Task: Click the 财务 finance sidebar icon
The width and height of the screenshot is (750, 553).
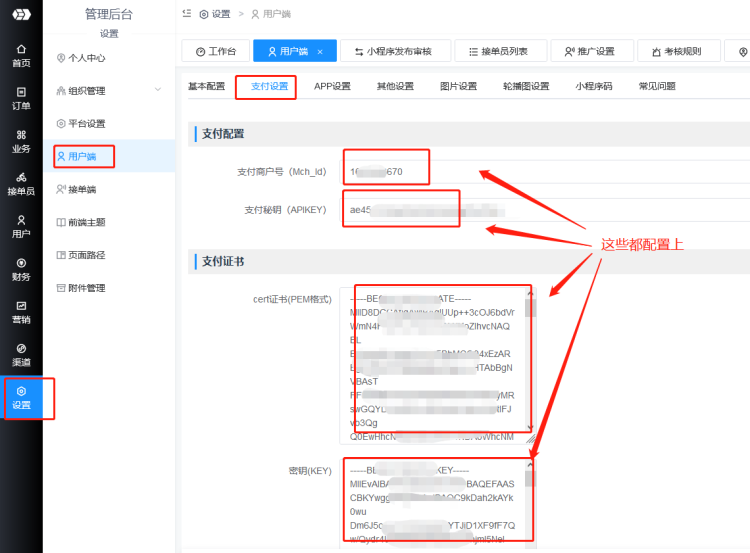Action: [x=21, y=269]
